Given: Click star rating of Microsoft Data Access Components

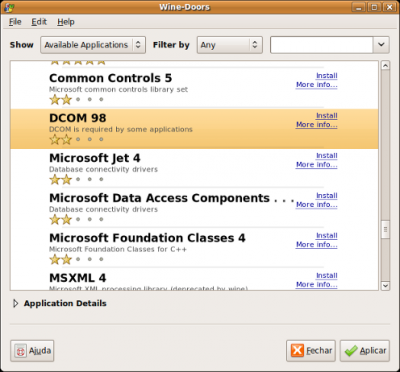Looking at the screenshot, I should 77,219.
